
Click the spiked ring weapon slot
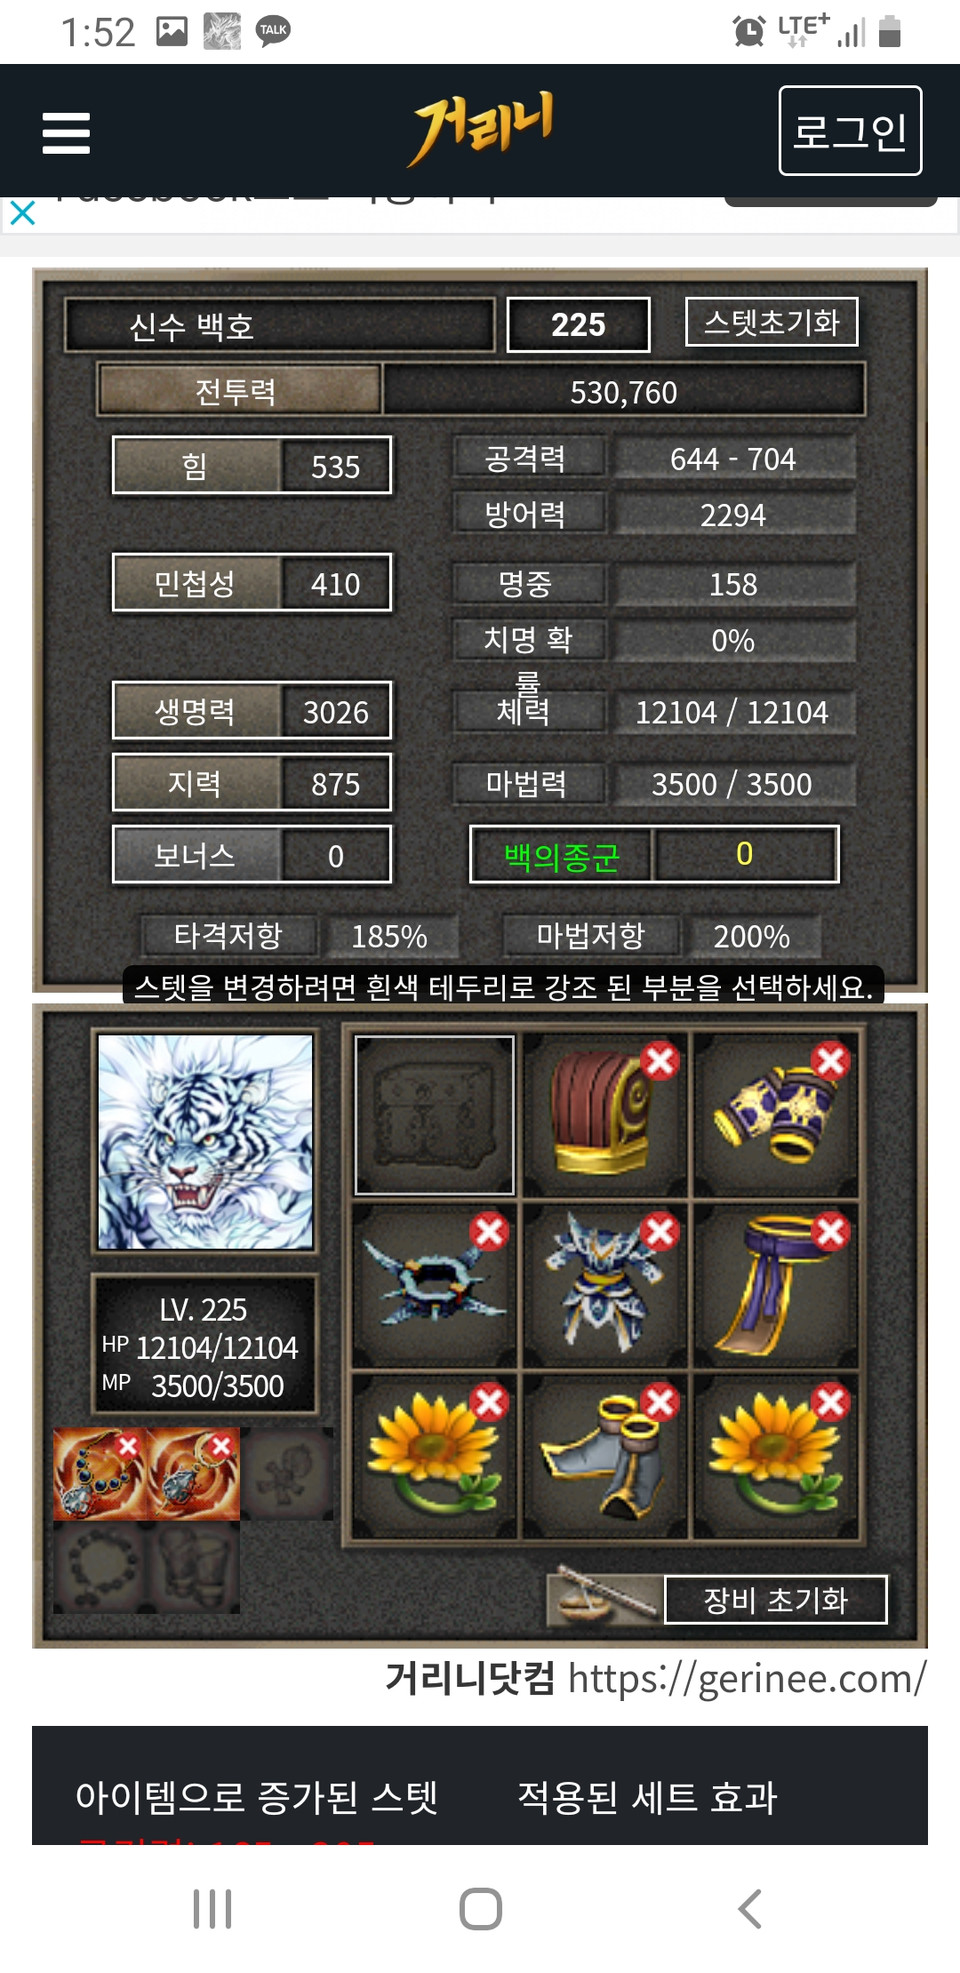coord(435,1286)
